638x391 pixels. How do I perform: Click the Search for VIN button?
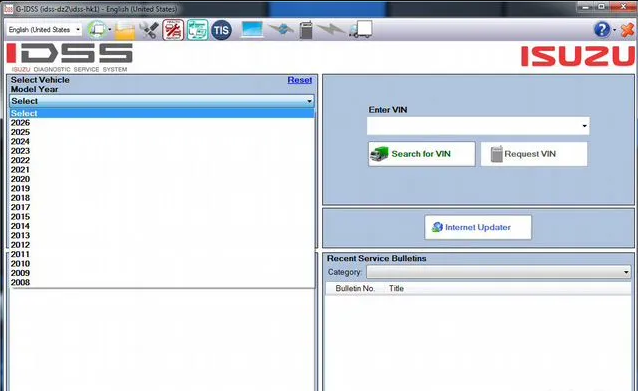pyautogui.click(x=422, y=154)
